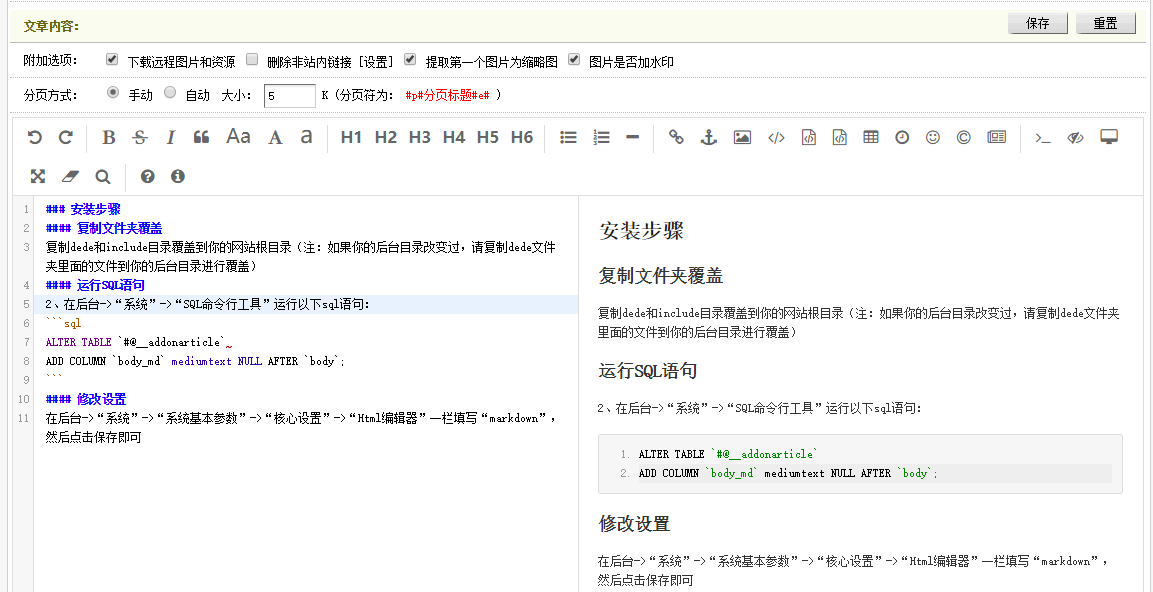Click '#### 复制文件夹覆盖' line in editor
Screen dimensions: 1153x592
click(x=104, y=228)
